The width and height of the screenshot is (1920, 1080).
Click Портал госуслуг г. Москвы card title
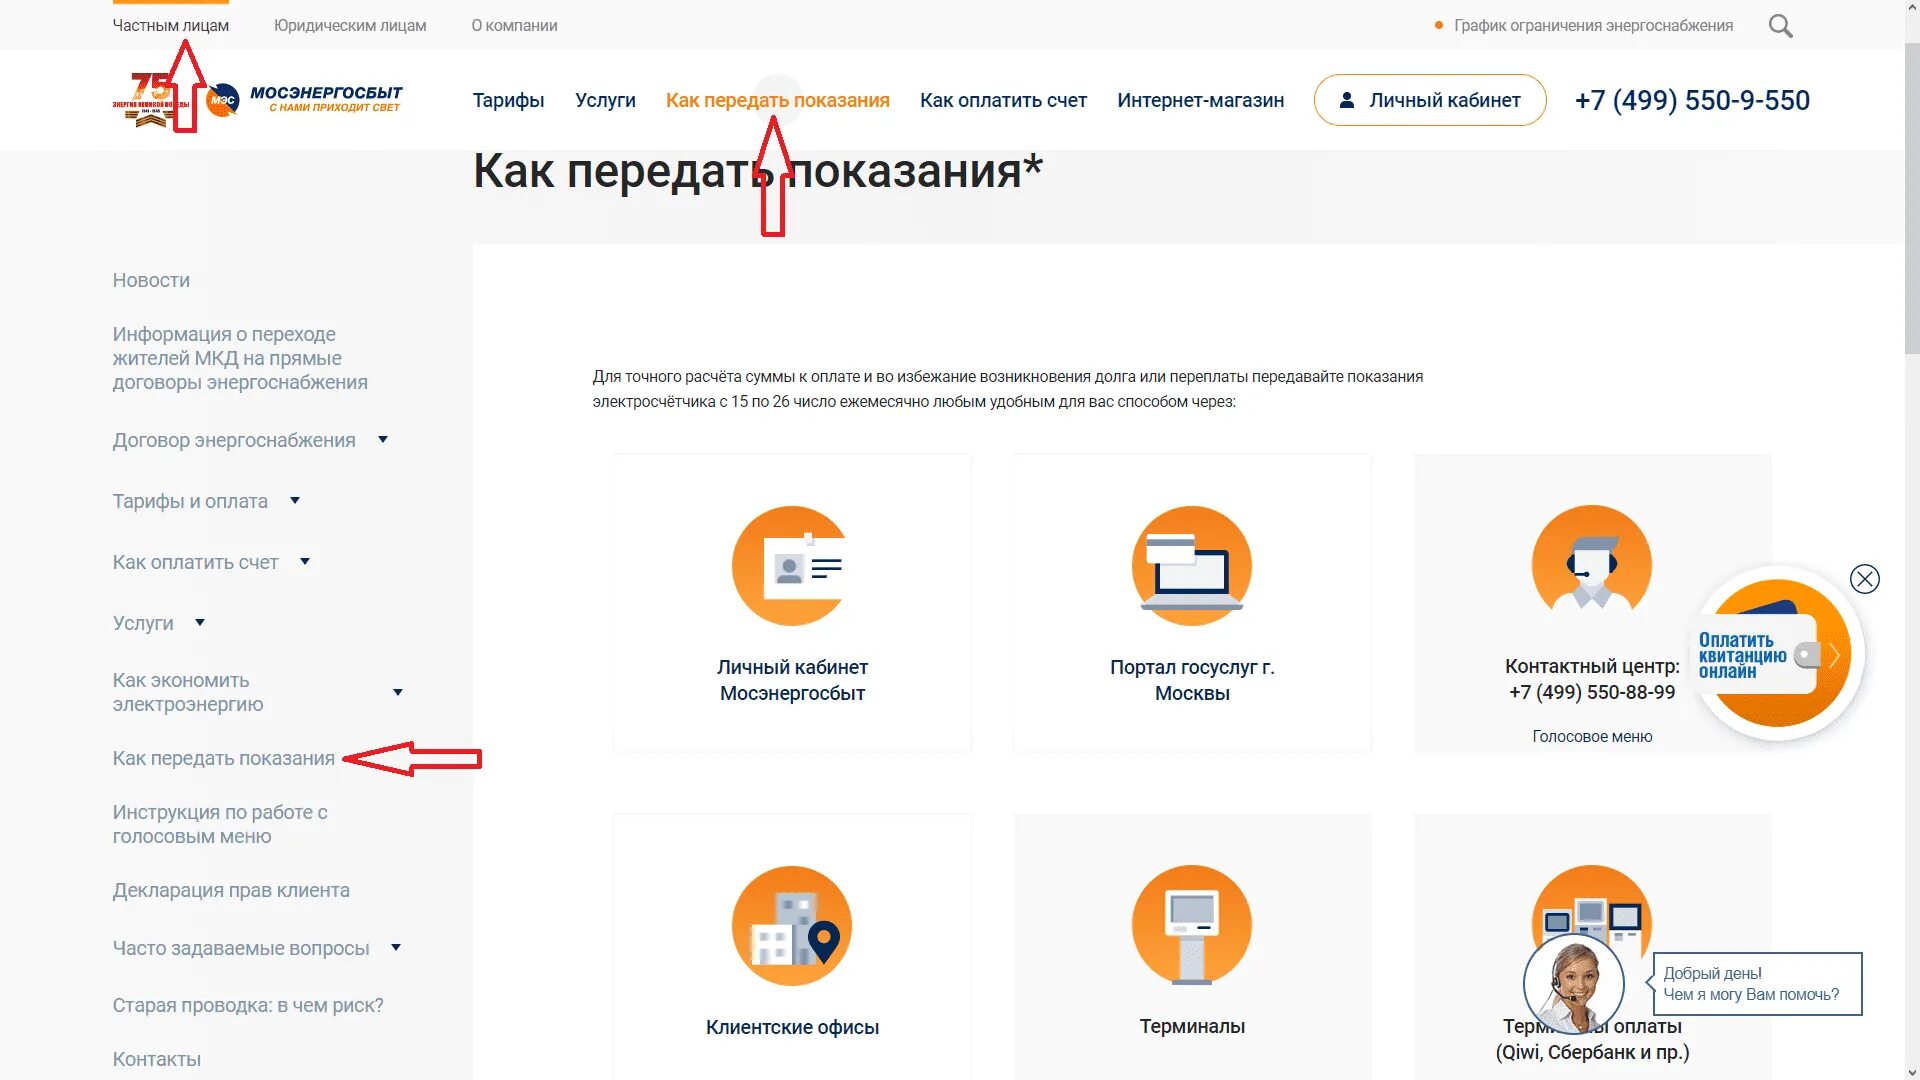click(x=1192, y=680)
